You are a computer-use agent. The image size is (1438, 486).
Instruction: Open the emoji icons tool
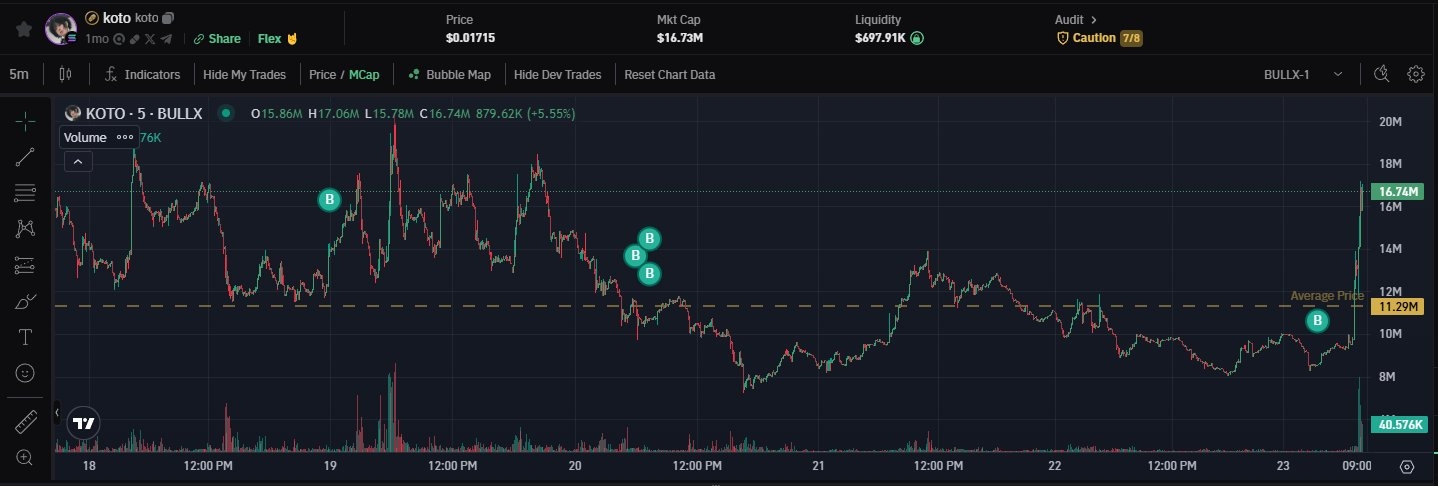click(x=26, y=373)
